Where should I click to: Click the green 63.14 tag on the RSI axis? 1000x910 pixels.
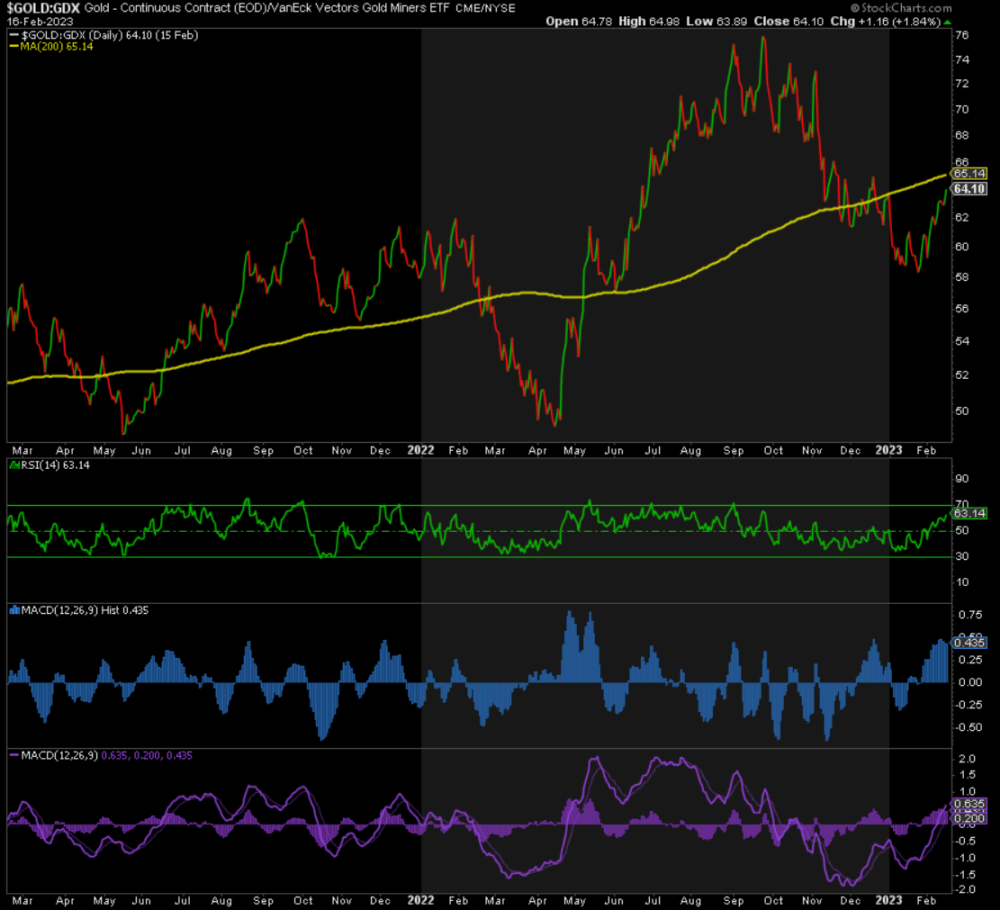click(x=969, y=513)
